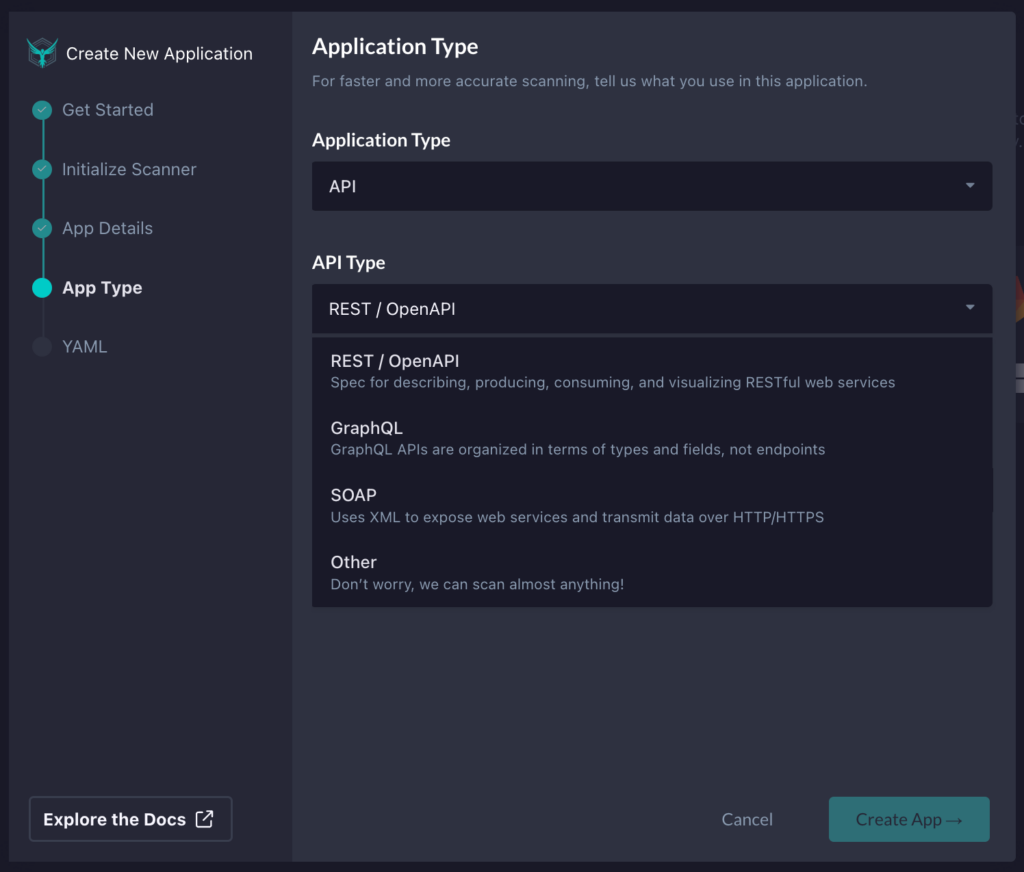Click the YAML step circle indicator
This screenshot has height=872, width=1024.
[41, 346]
